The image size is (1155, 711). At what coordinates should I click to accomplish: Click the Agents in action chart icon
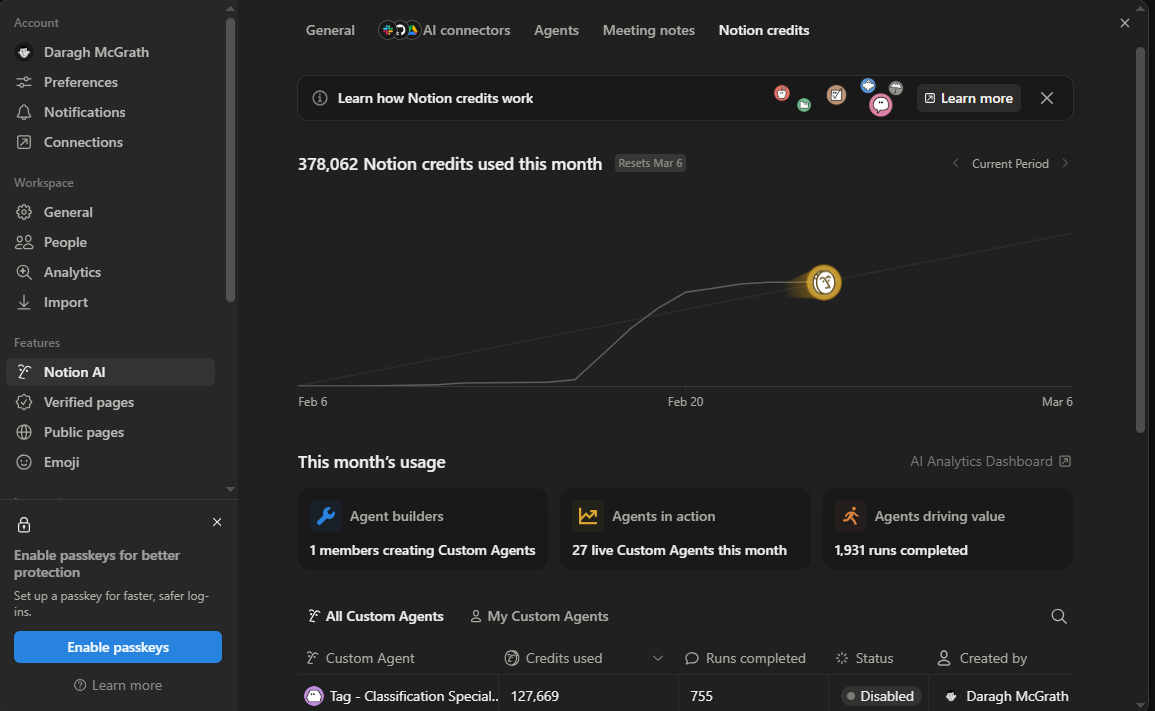588,516
